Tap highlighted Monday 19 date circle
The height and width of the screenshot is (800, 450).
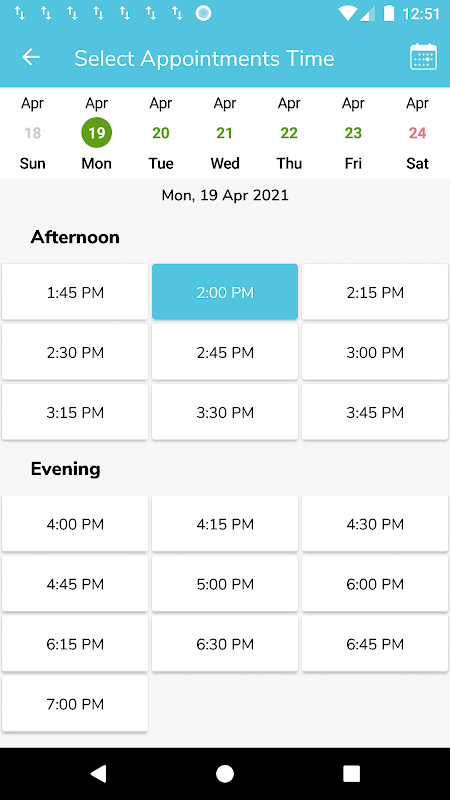point(96,133)
